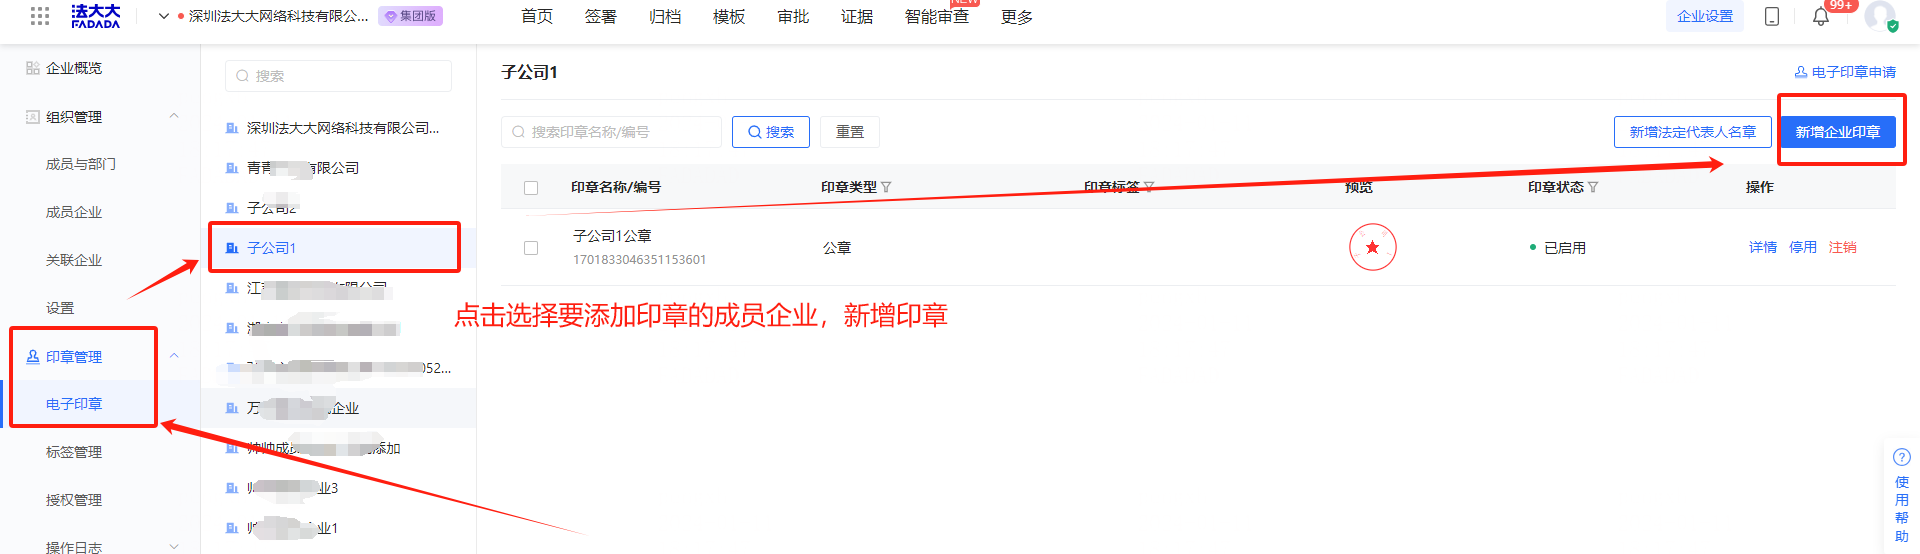Click the 已启用 status text

1565,248
